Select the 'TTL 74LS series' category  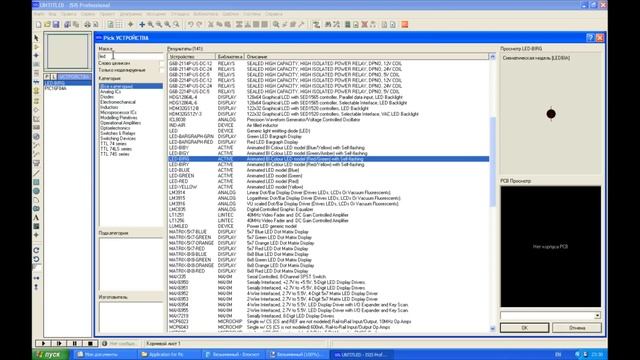coord(116,149)
